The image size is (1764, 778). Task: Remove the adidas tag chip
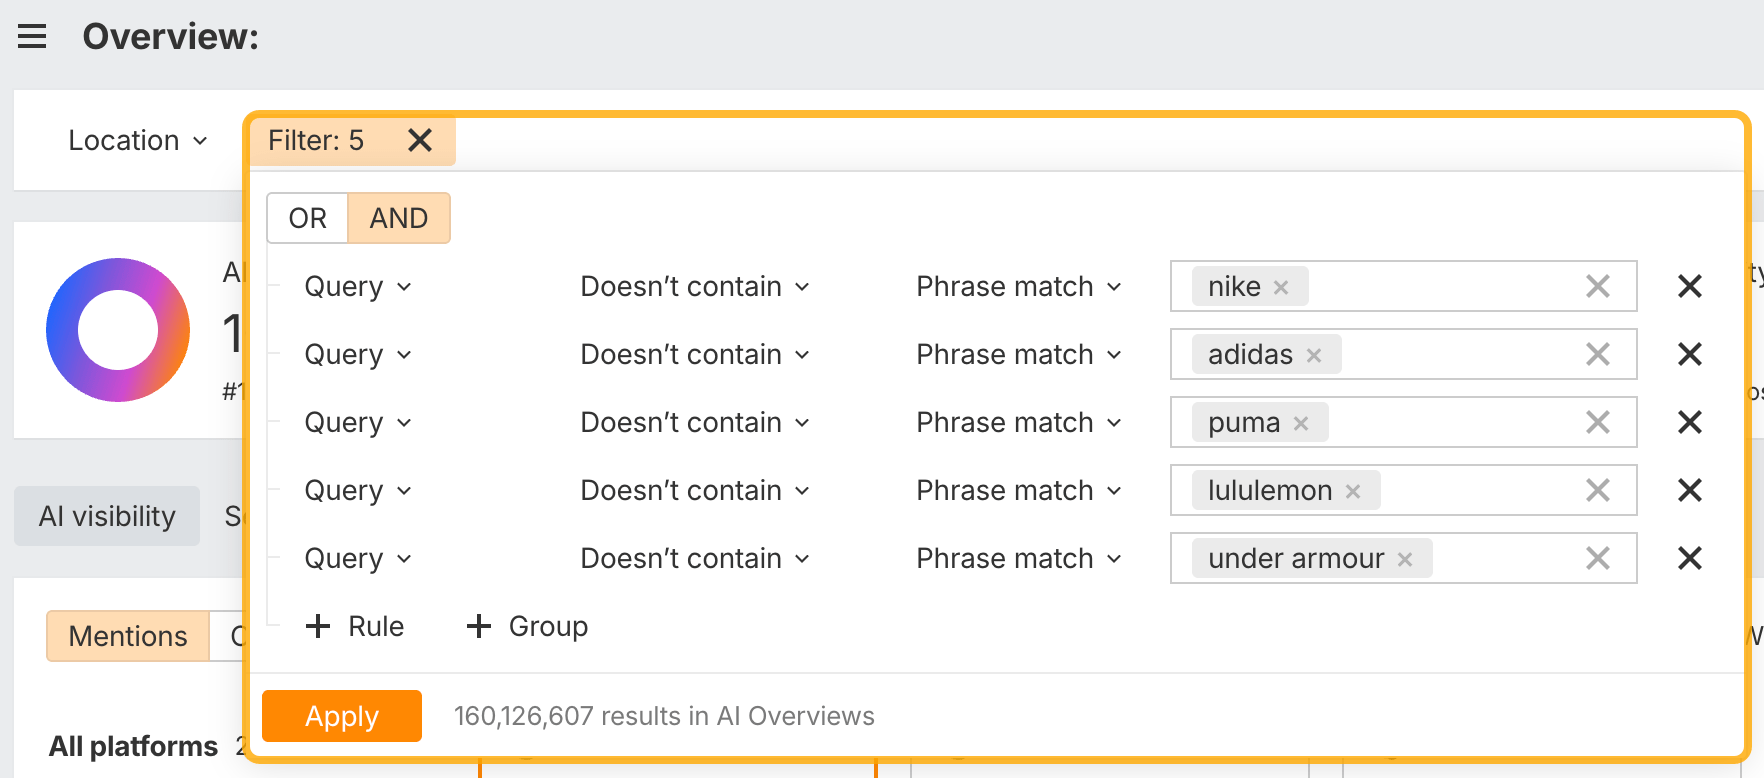tap(1314, 355)
